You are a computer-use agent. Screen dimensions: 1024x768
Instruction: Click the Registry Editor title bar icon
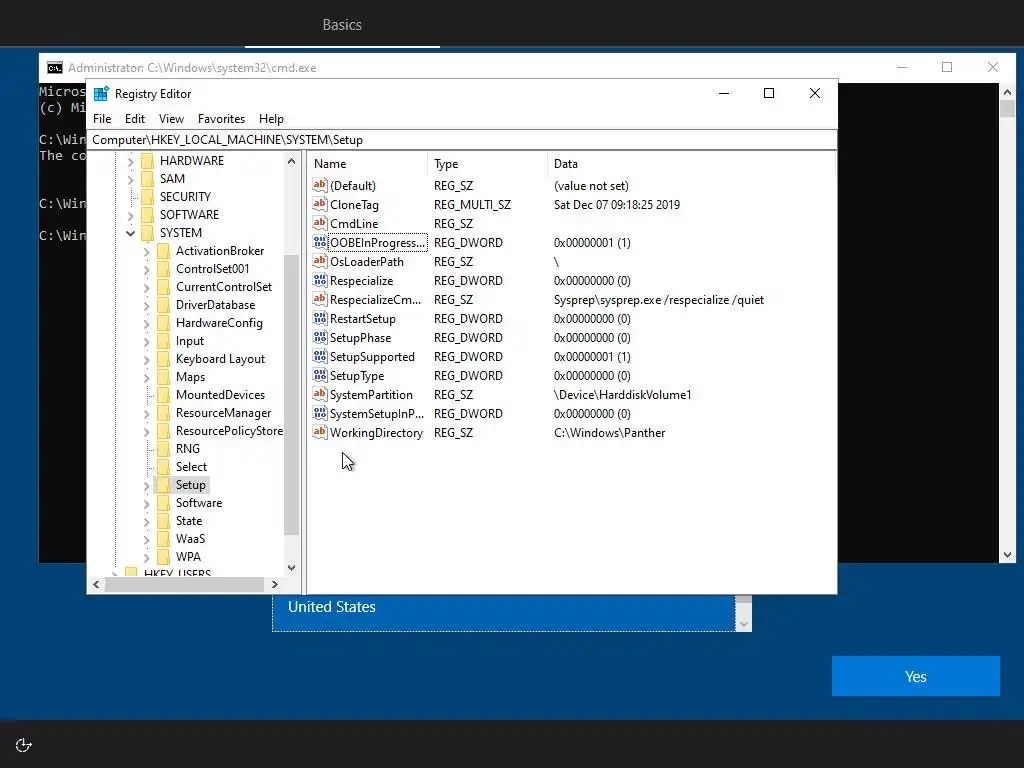point(101,93)
